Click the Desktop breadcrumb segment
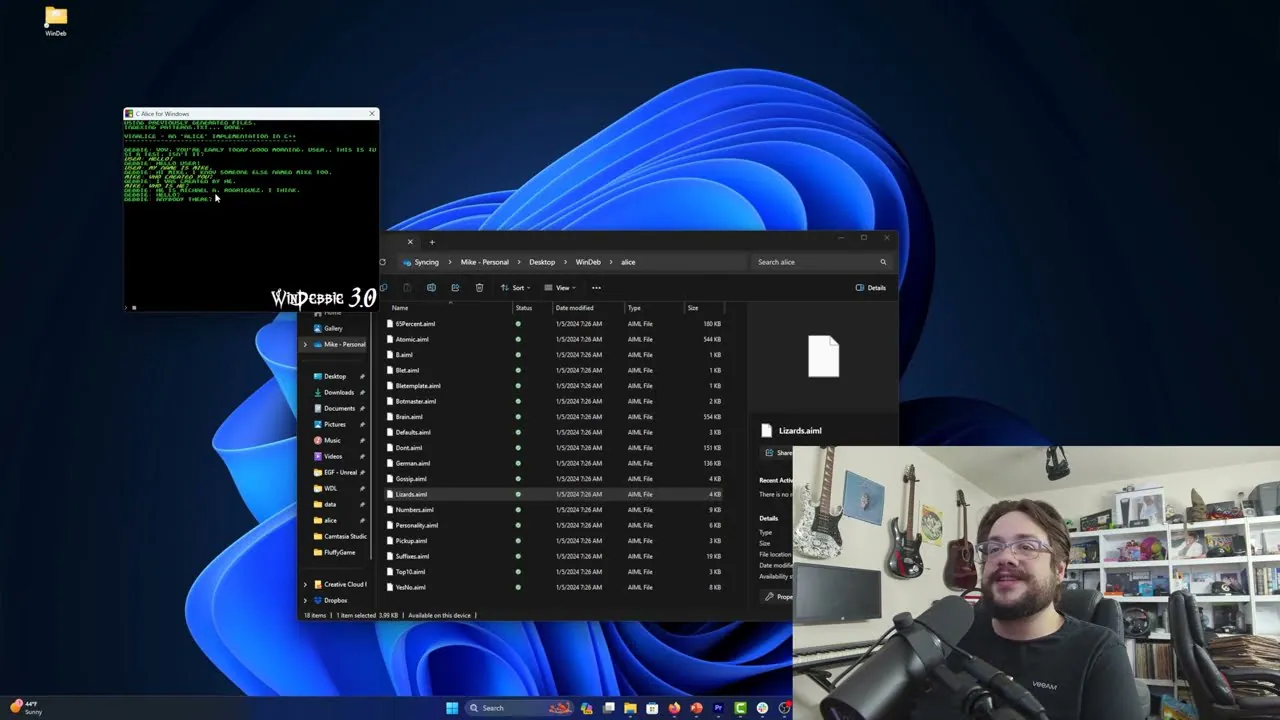 542,262
